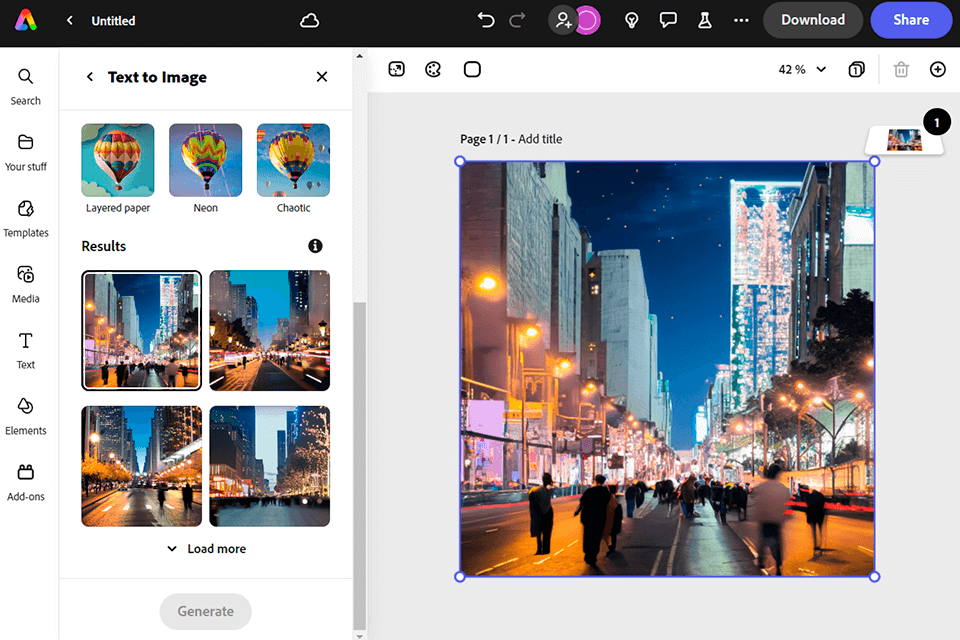Select the Neon style thumbnail
This screenshot has height=640, width=960.
tap(205, 160)
